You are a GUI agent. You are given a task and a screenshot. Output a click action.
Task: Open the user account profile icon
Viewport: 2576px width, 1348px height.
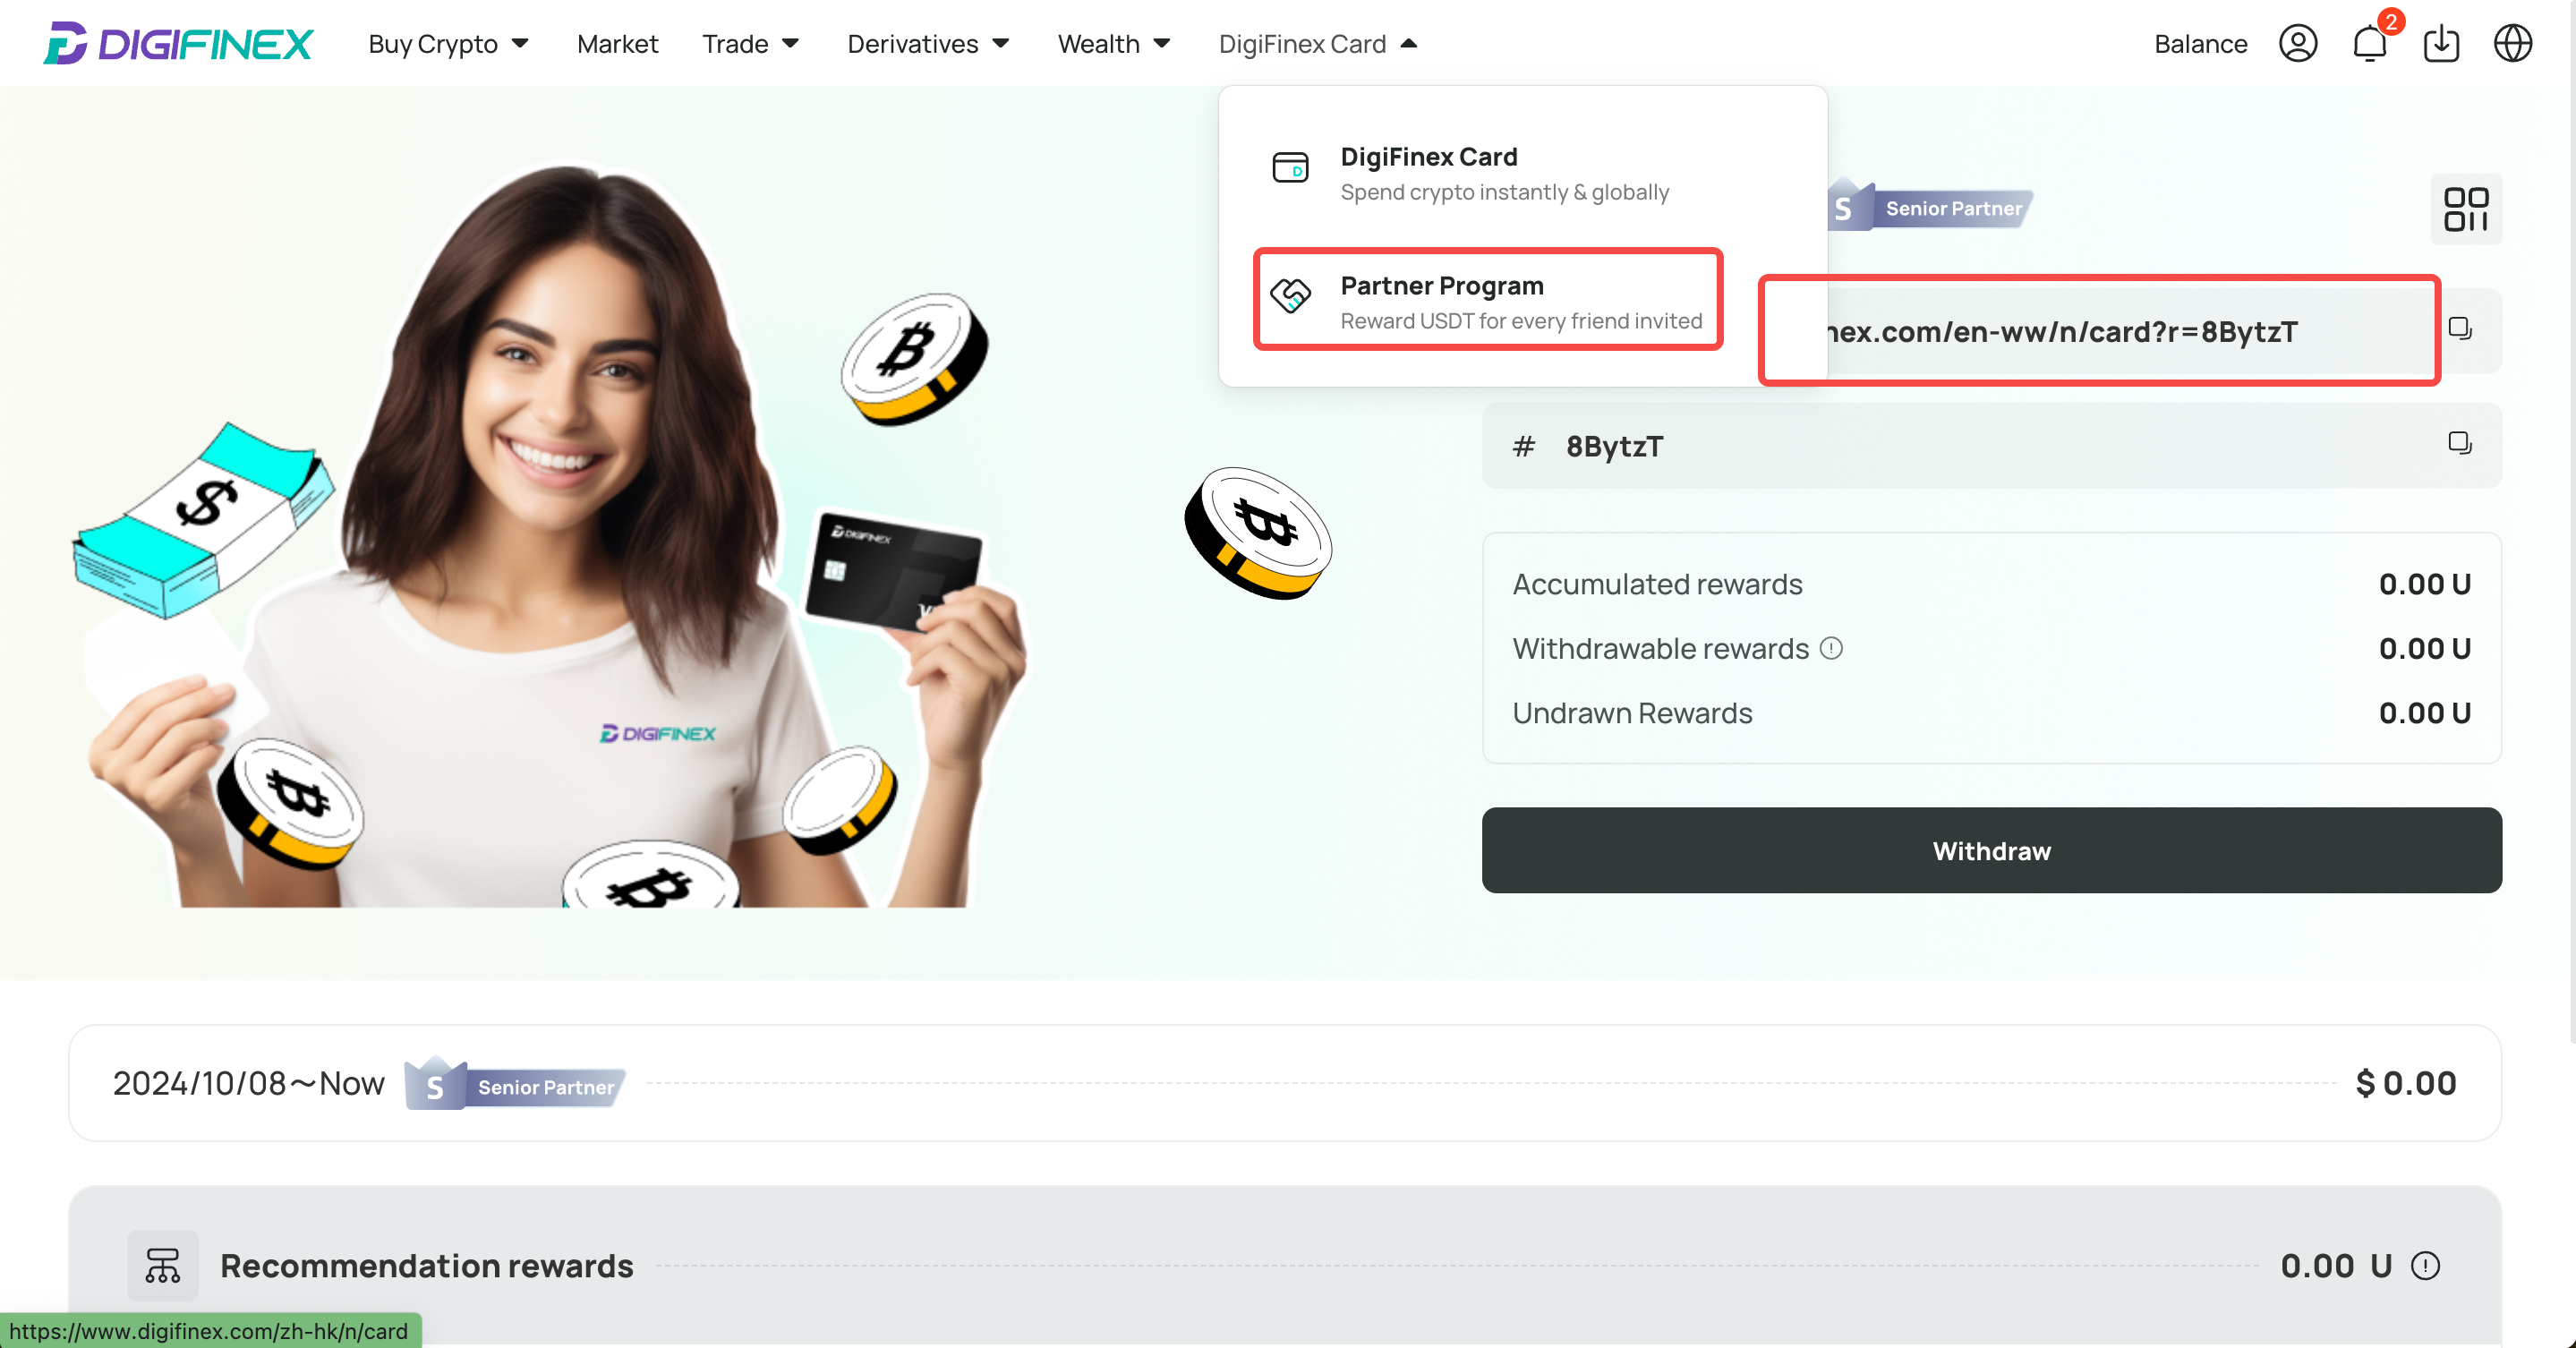(x=2298, y=44)
